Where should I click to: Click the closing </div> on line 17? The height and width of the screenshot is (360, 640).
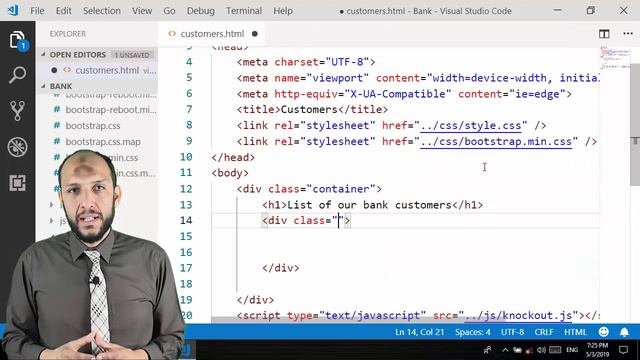click(281, 268)
